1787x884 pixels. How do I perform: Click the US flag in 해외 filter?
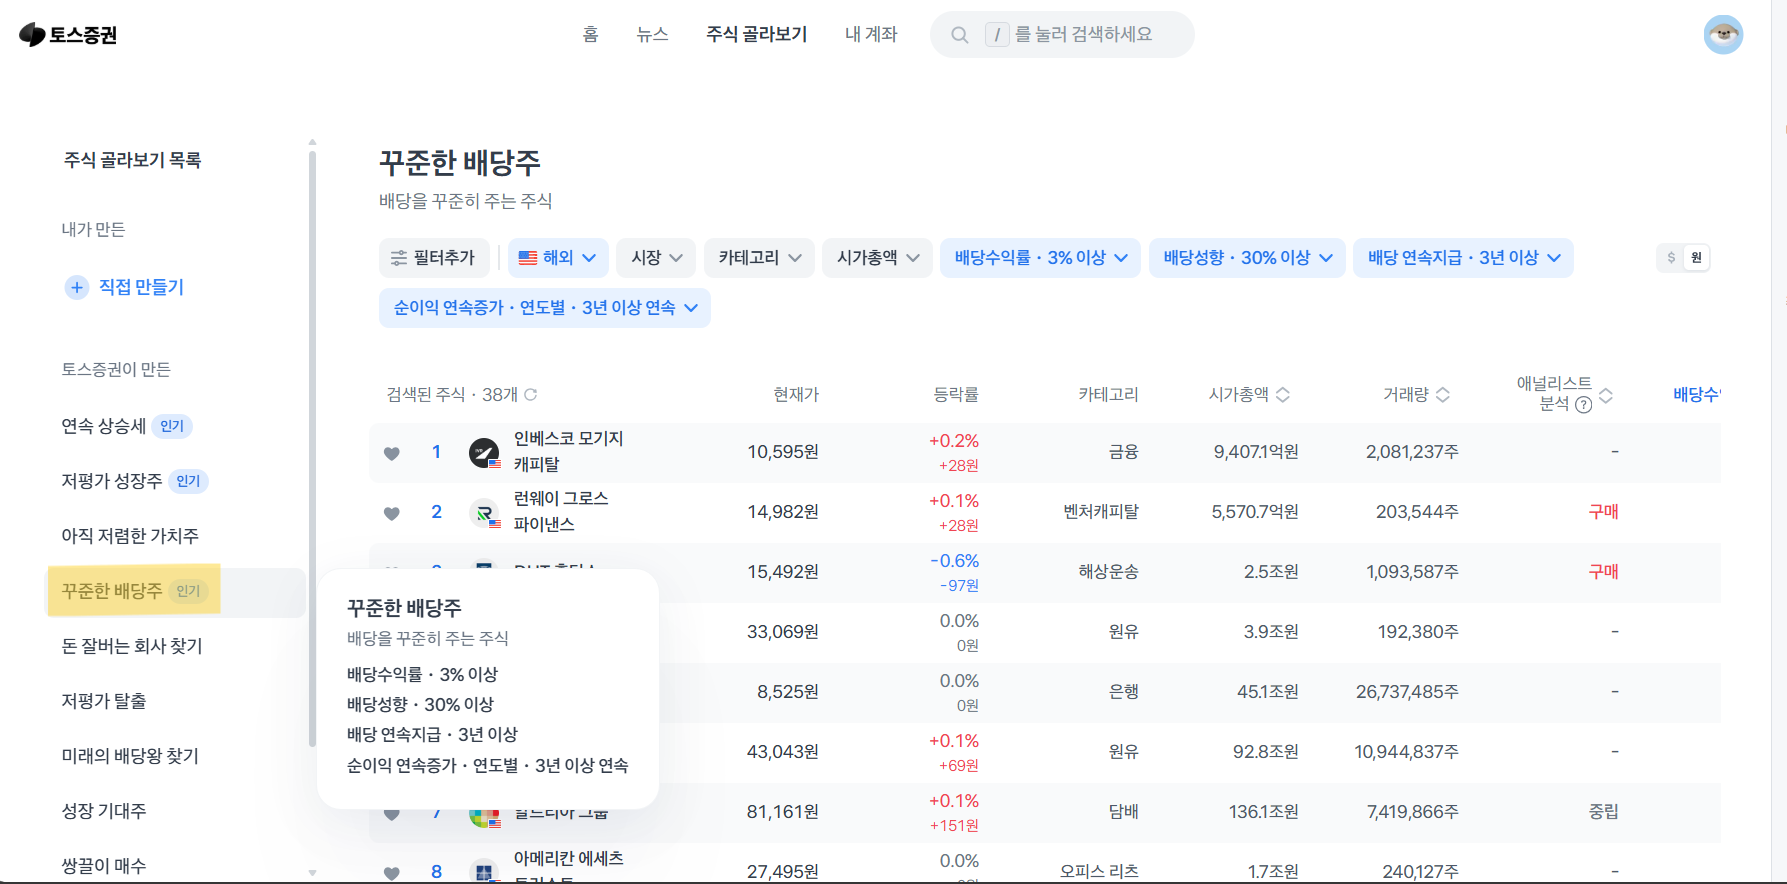[x=528, y=258]
